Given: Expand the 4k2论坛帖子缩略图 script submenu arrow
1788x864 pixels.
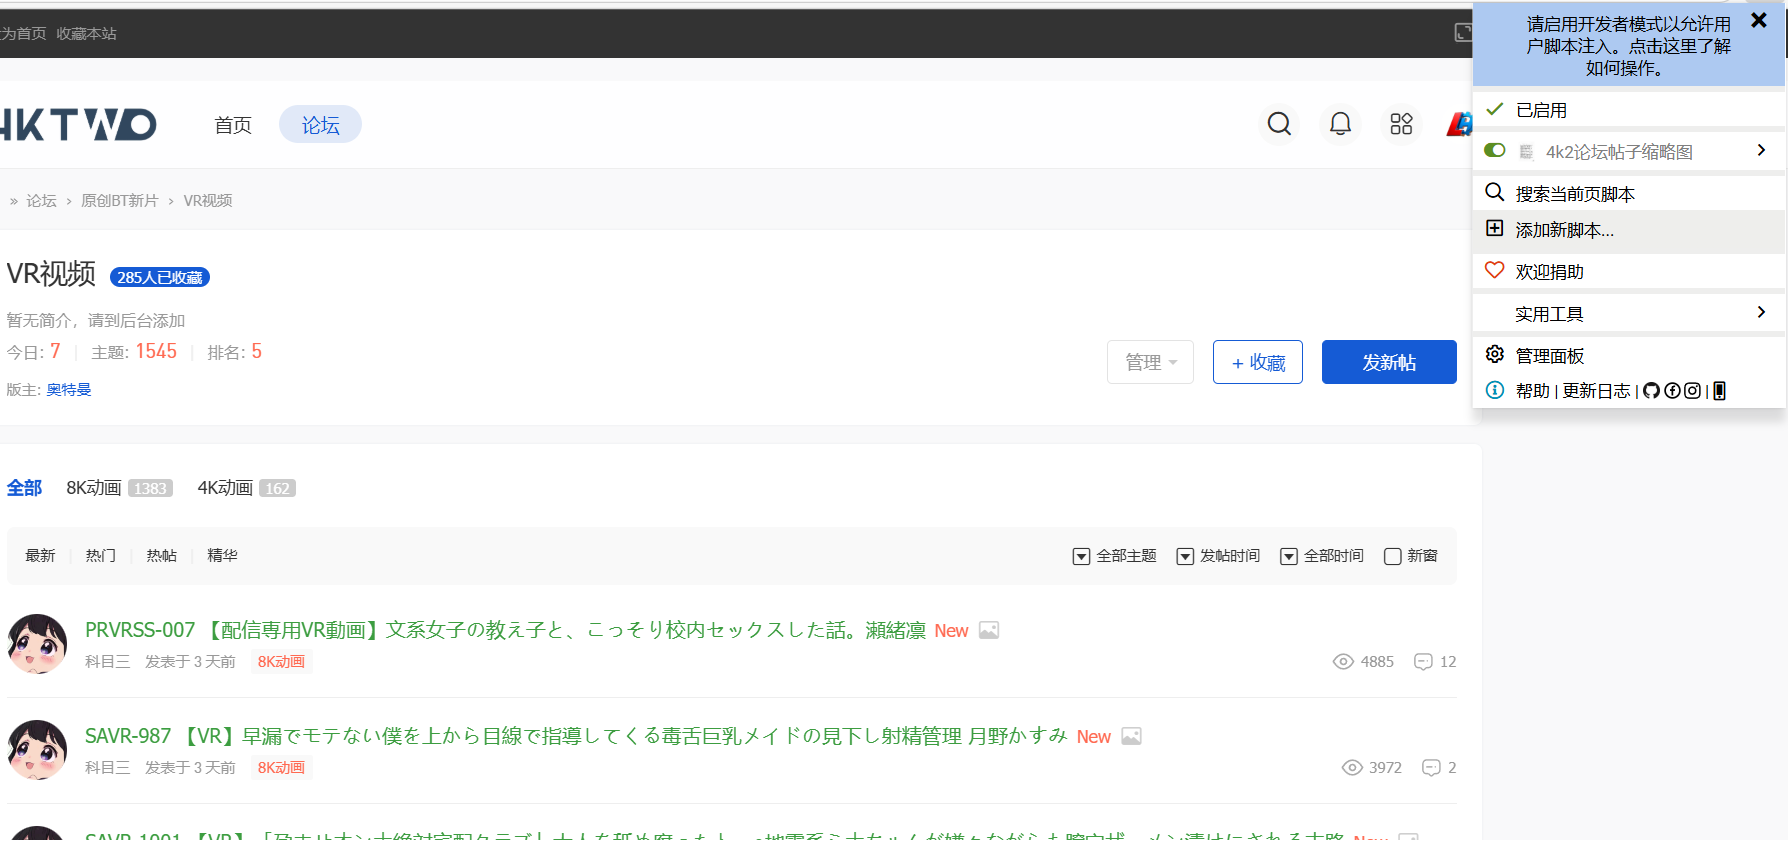Looking at the screenshot, I should (1761, 150).
